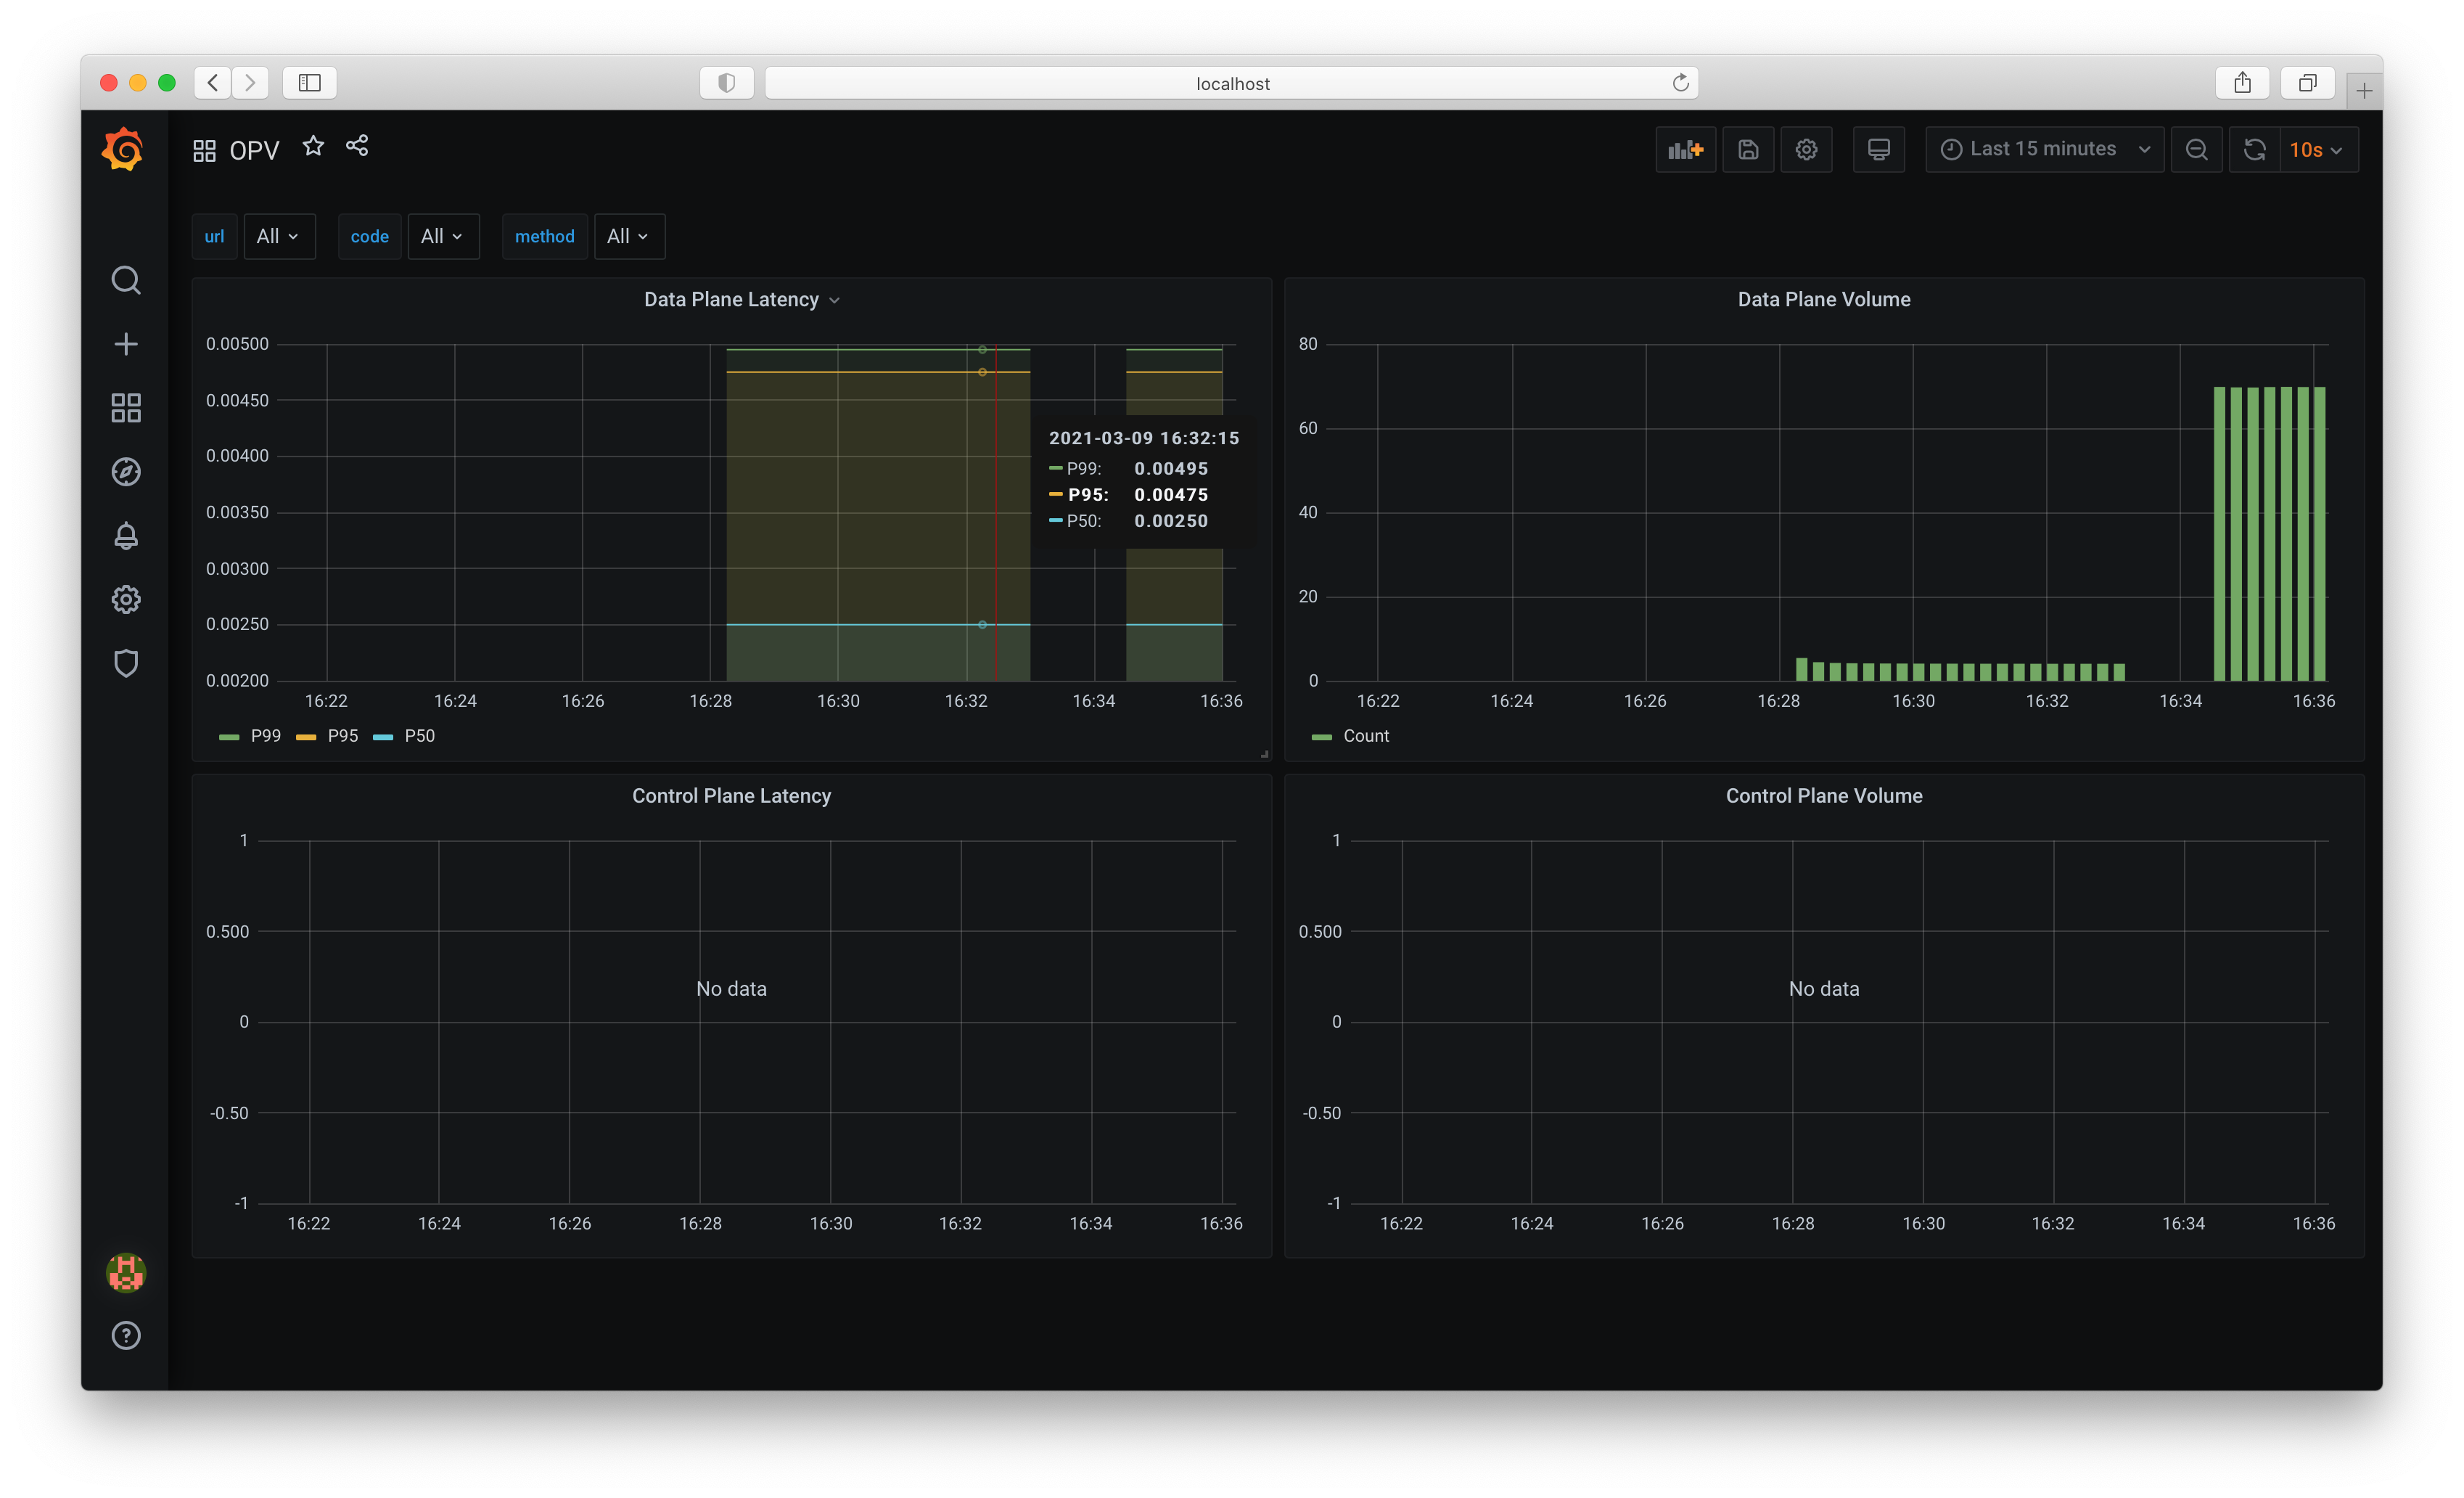
Task: Click the code variable label
Action: (x=369, y=236)
